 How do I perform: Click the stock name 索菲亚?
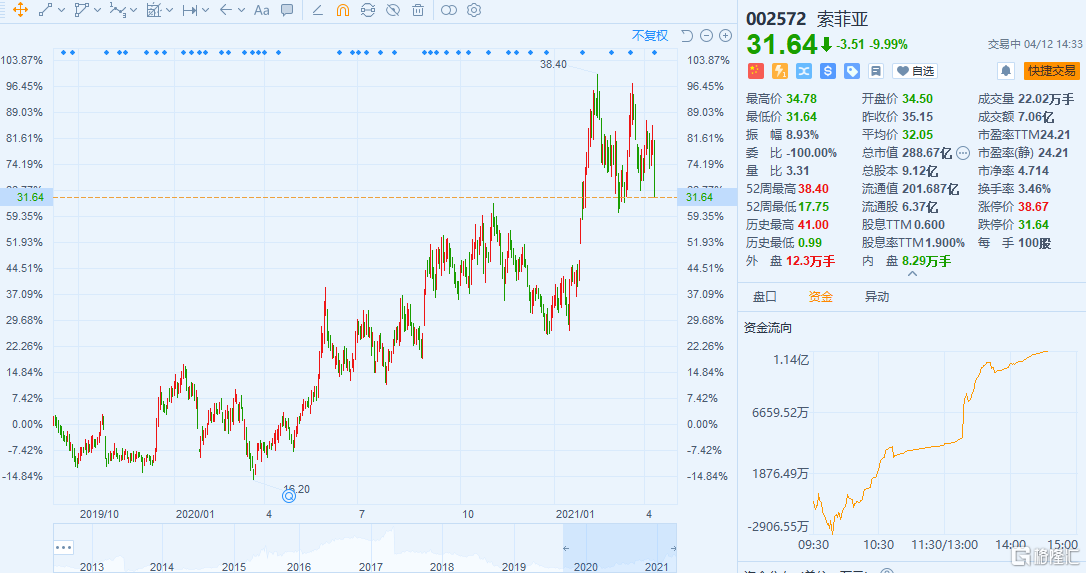[x=842, y=19]
